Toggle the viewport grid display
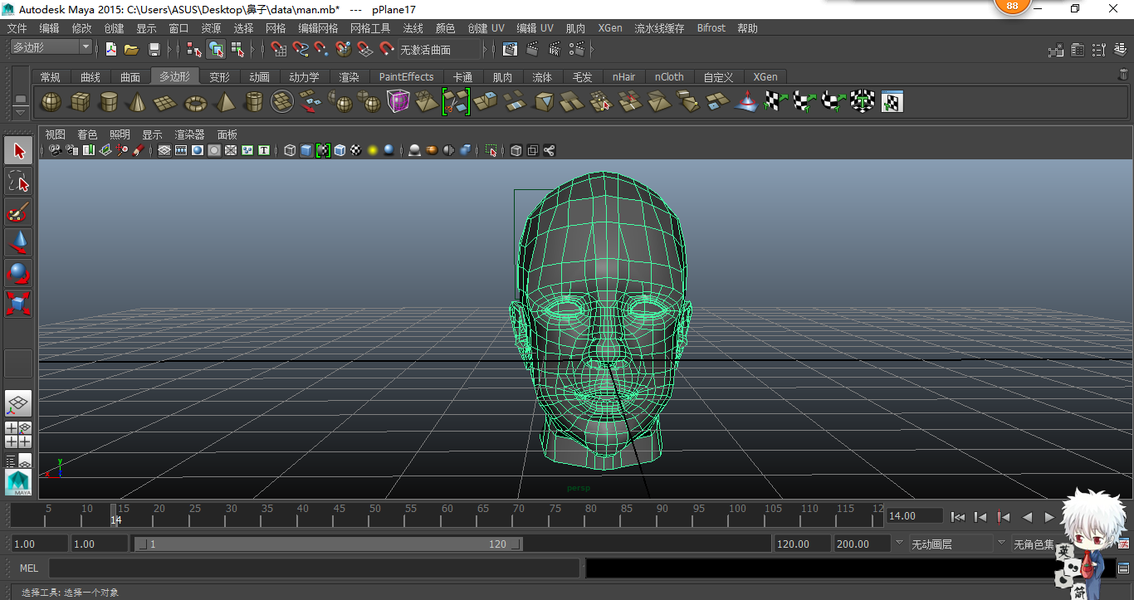This screenshot has height=600, width=1134. (164, 151)
